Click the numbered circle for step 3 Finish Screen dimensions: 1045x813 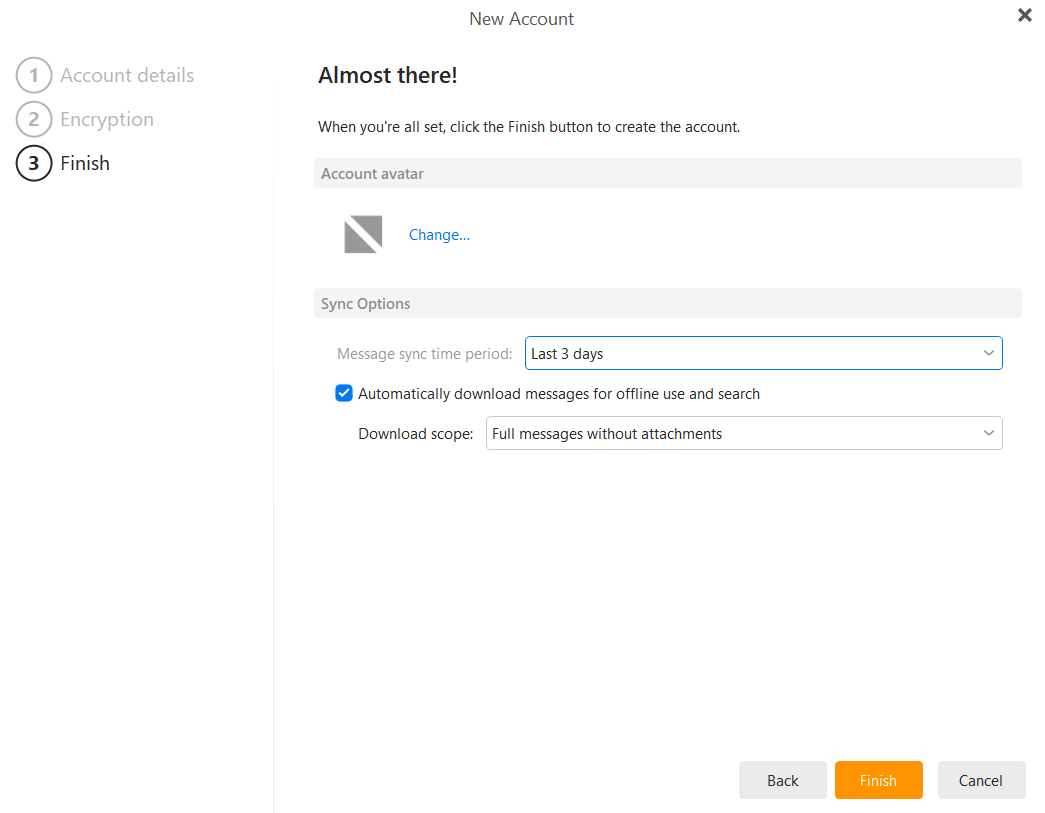pyautogui.click(x=33, y=163)
